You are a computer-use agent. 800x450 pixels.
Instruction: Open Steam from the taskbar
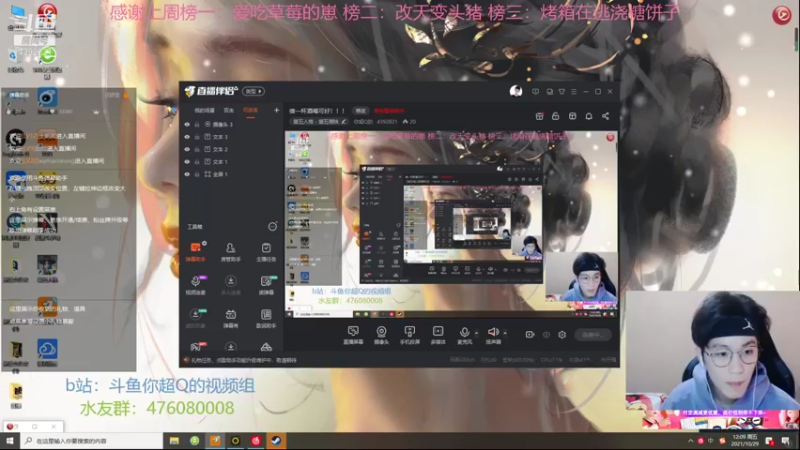pos(276,441)
